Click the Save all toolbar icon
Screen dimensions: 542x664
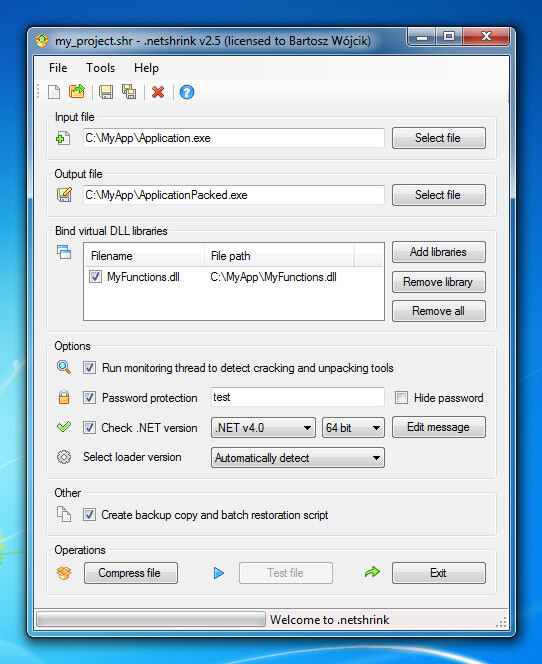click(x=129, y=91)
